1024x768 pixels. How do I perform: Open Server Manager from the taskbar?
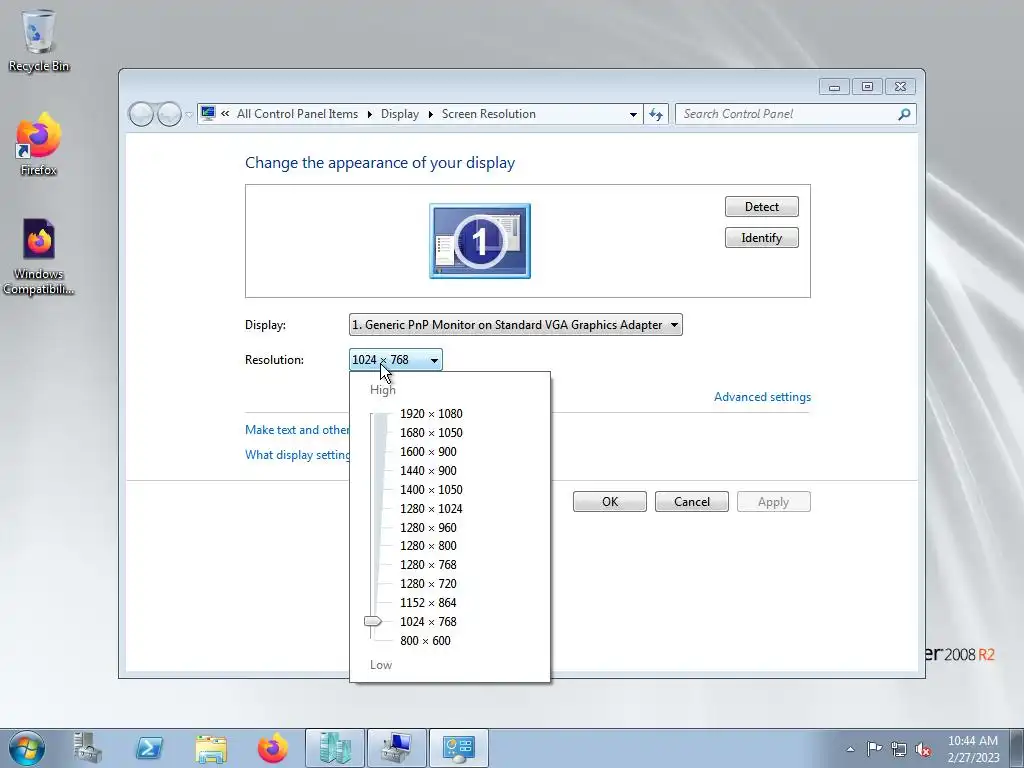(88, 748)
